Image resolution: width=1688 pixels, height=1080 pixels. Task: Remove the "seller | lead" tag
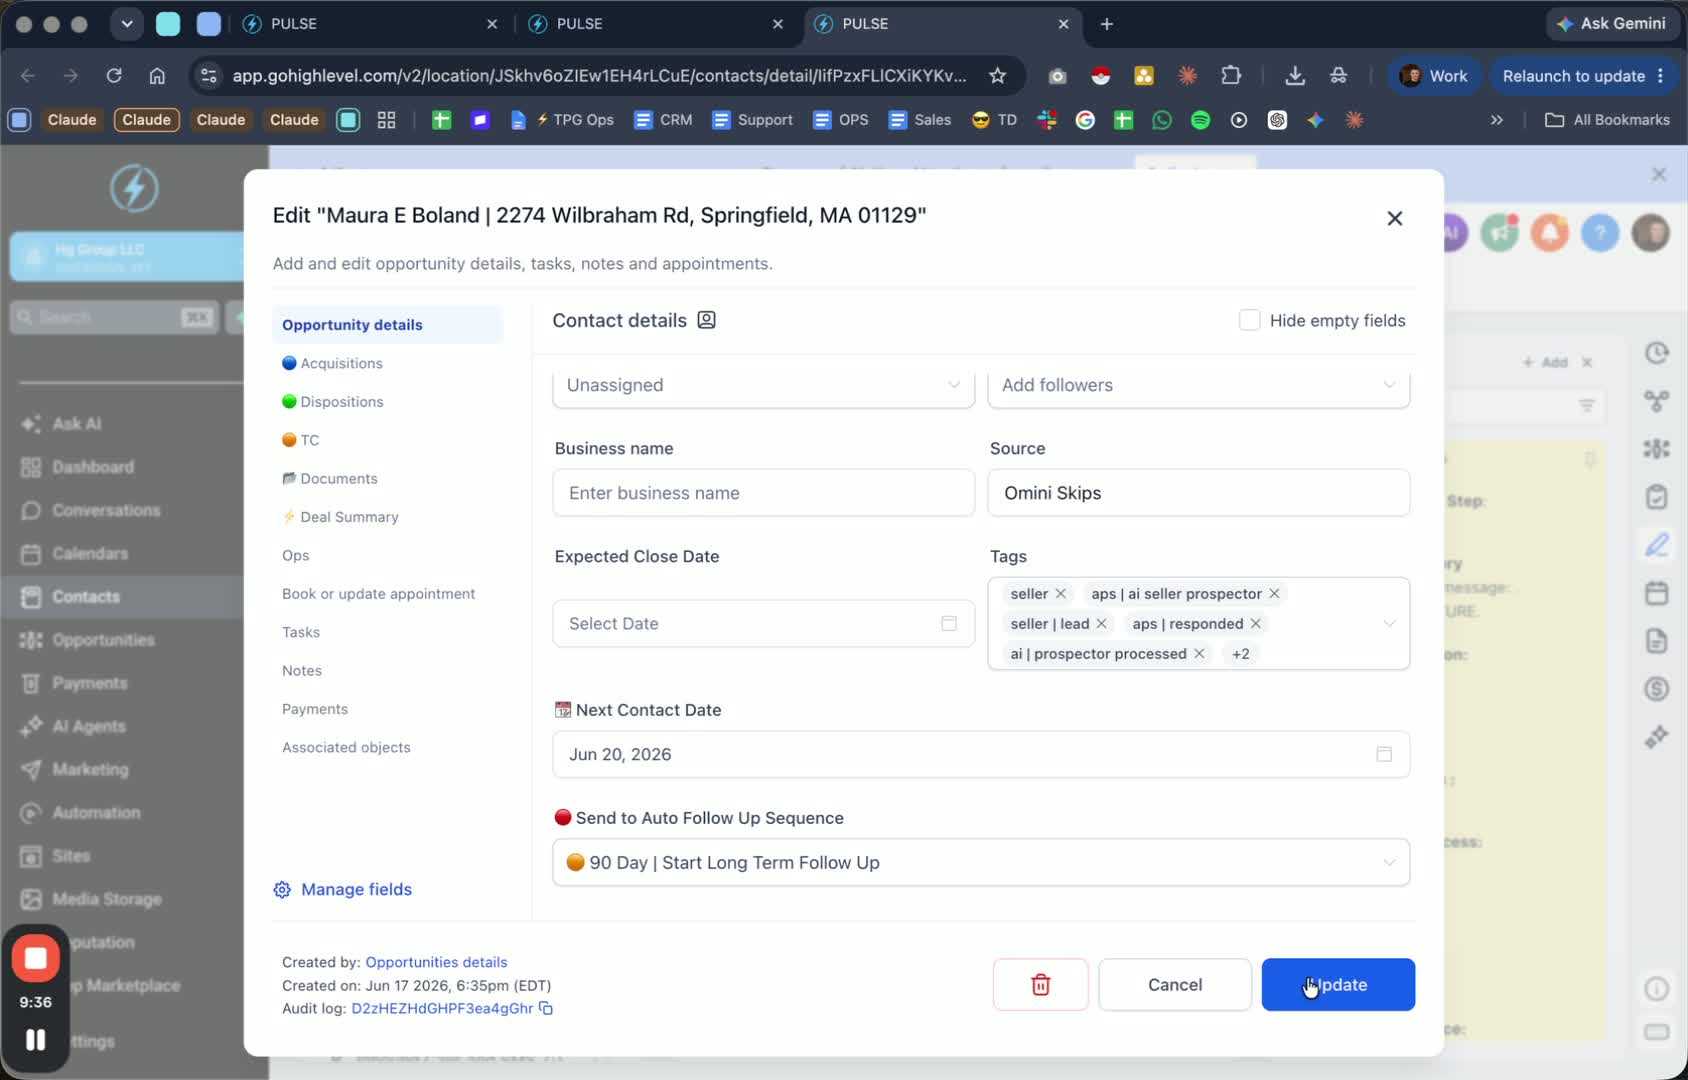(x=1101, y=624)
